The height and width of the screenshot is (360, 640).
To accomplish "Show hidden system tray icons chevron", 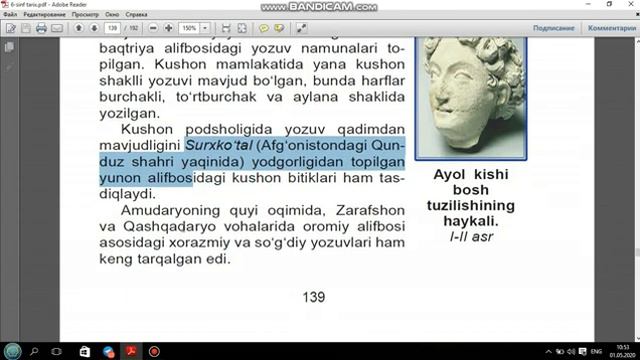I will (548, 351).
